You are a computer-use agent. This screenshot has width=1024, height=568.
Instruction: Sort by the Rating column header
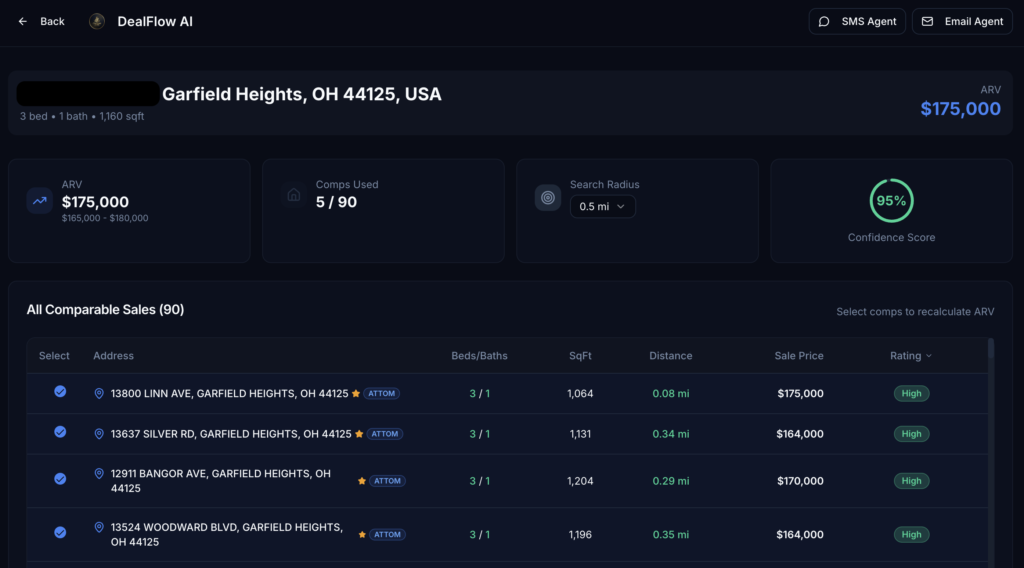click(910, 356)
